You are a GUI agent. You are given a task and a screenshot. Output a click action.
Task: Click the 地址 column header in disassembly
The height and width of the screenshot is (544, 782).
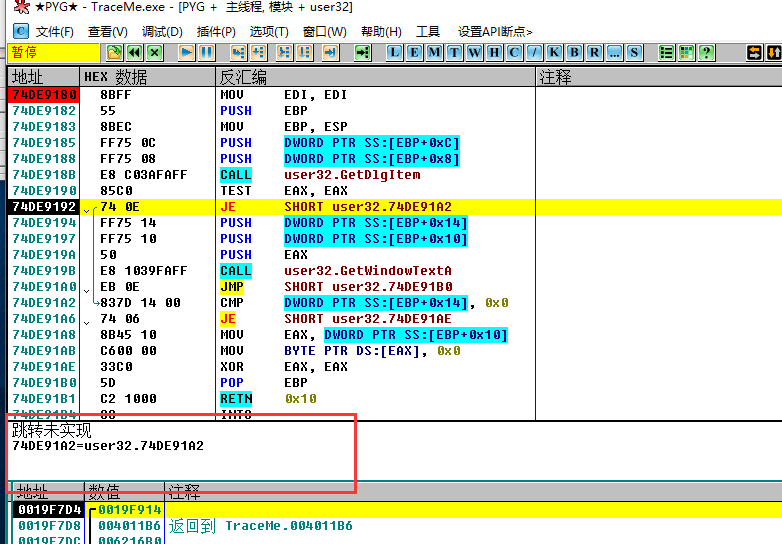pyautogui.click(x=43, y=77)
